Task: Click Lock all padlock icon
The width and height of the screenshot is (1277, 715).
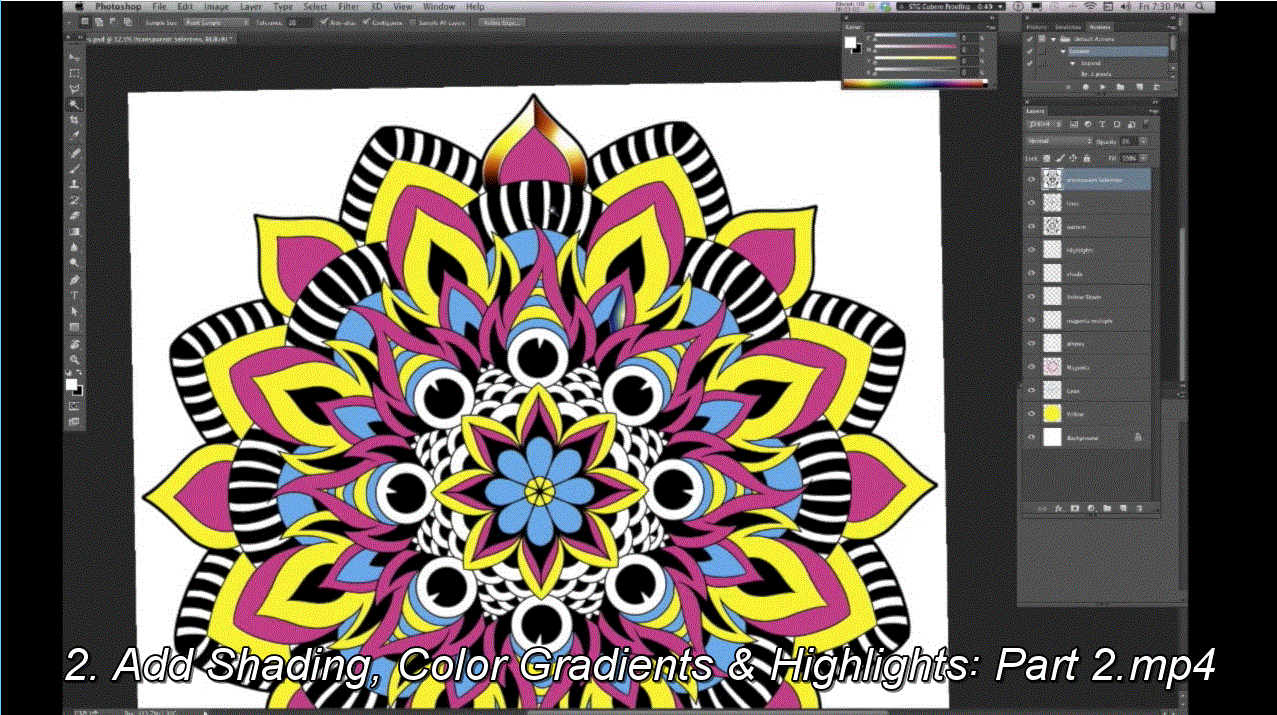Action: click(1086, 158)
